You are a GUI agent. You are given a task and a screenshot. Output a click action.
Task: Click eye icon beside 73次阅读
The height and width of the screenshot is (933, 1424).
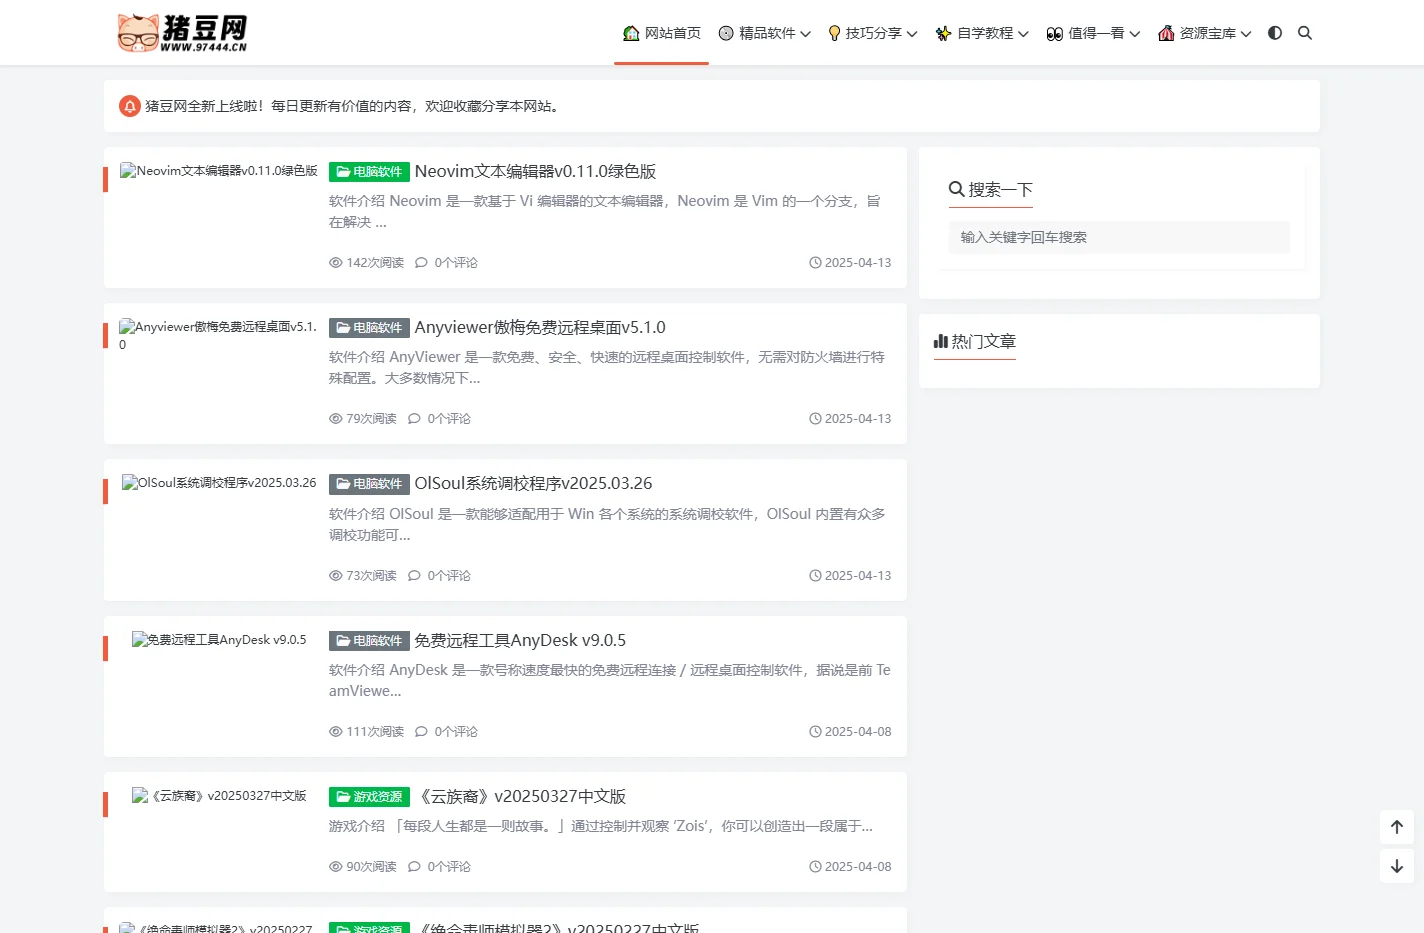[336, 576]
